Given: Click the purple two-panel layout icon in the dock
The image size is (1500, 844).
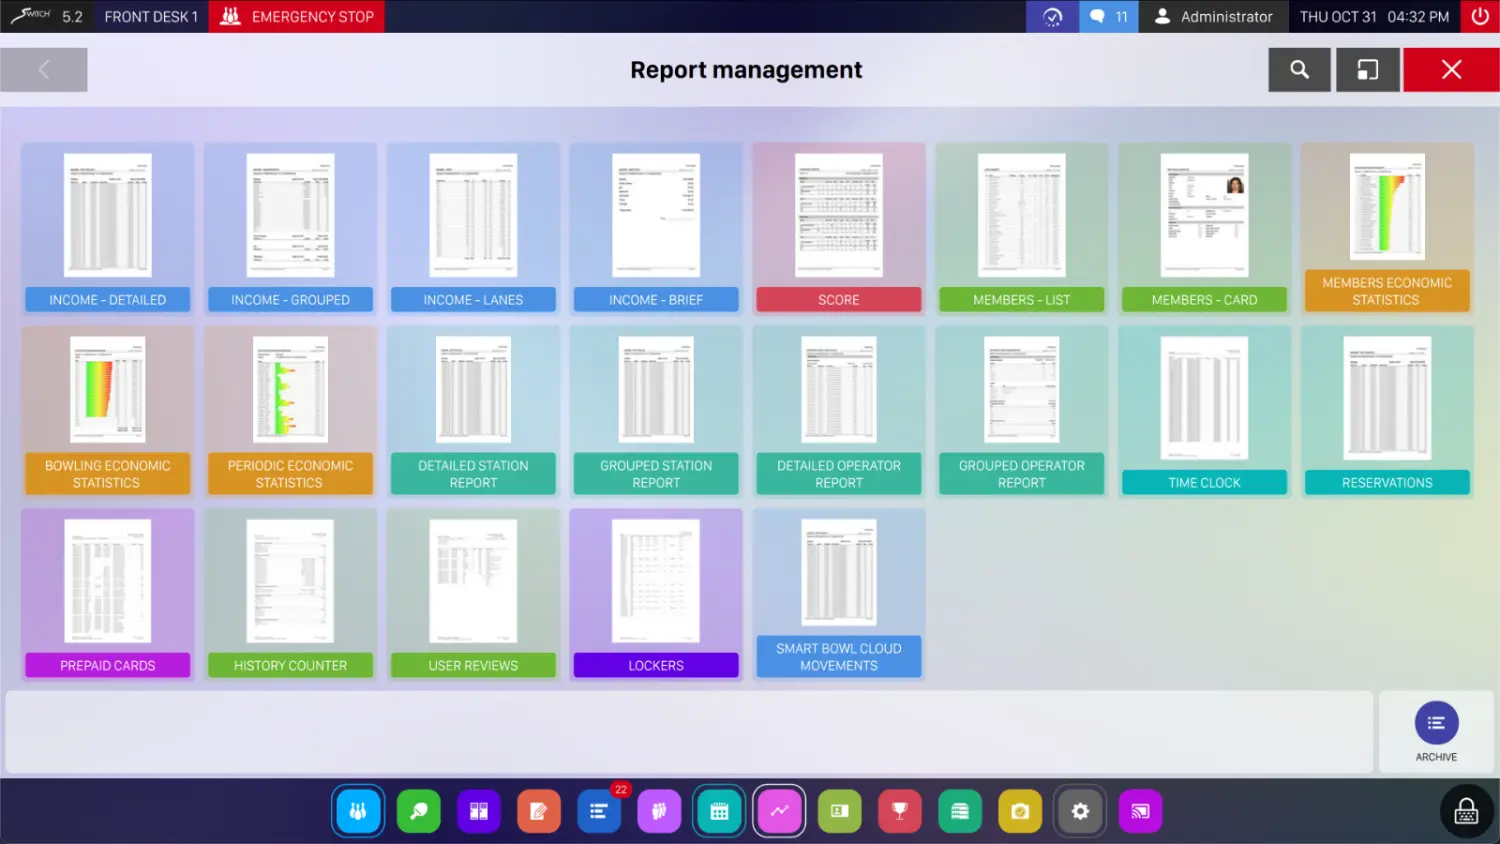Looking at the screenshot, I should [479, 811].
